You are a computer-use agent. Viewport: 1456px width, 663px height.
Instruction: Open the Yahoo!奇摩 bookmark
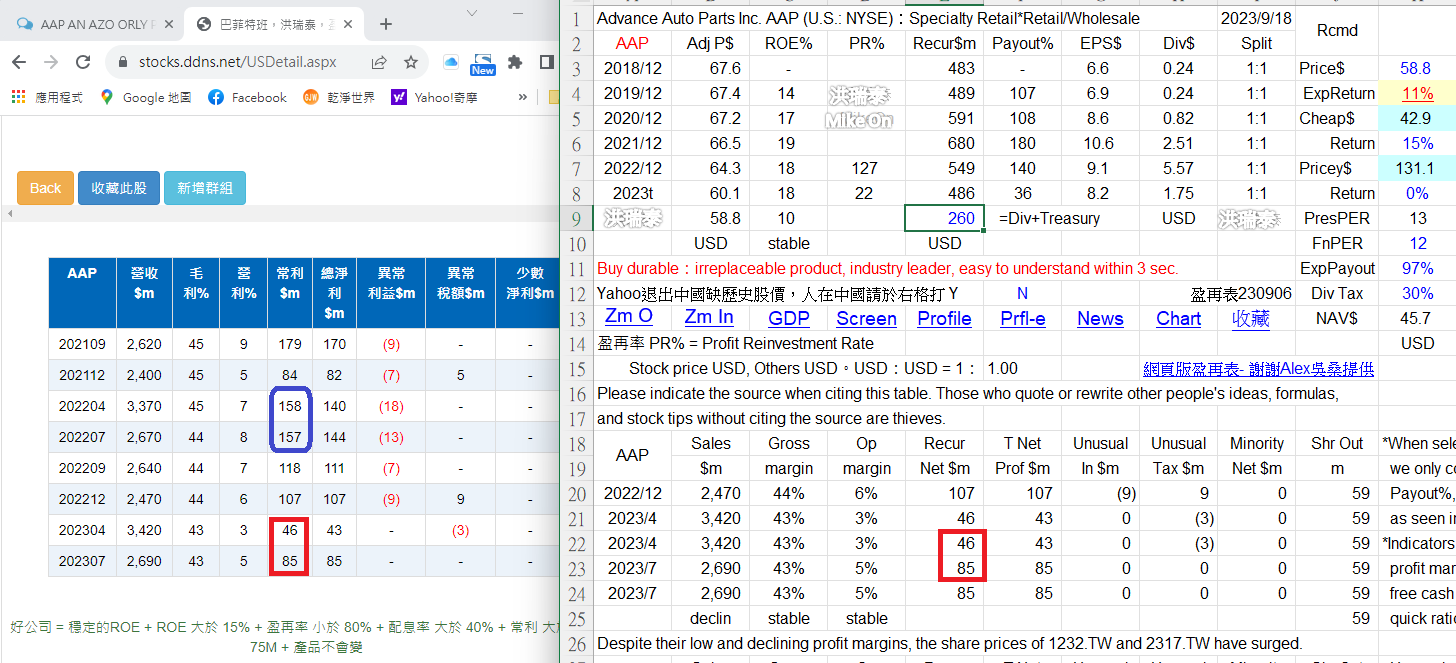click(x=434, y=97)
